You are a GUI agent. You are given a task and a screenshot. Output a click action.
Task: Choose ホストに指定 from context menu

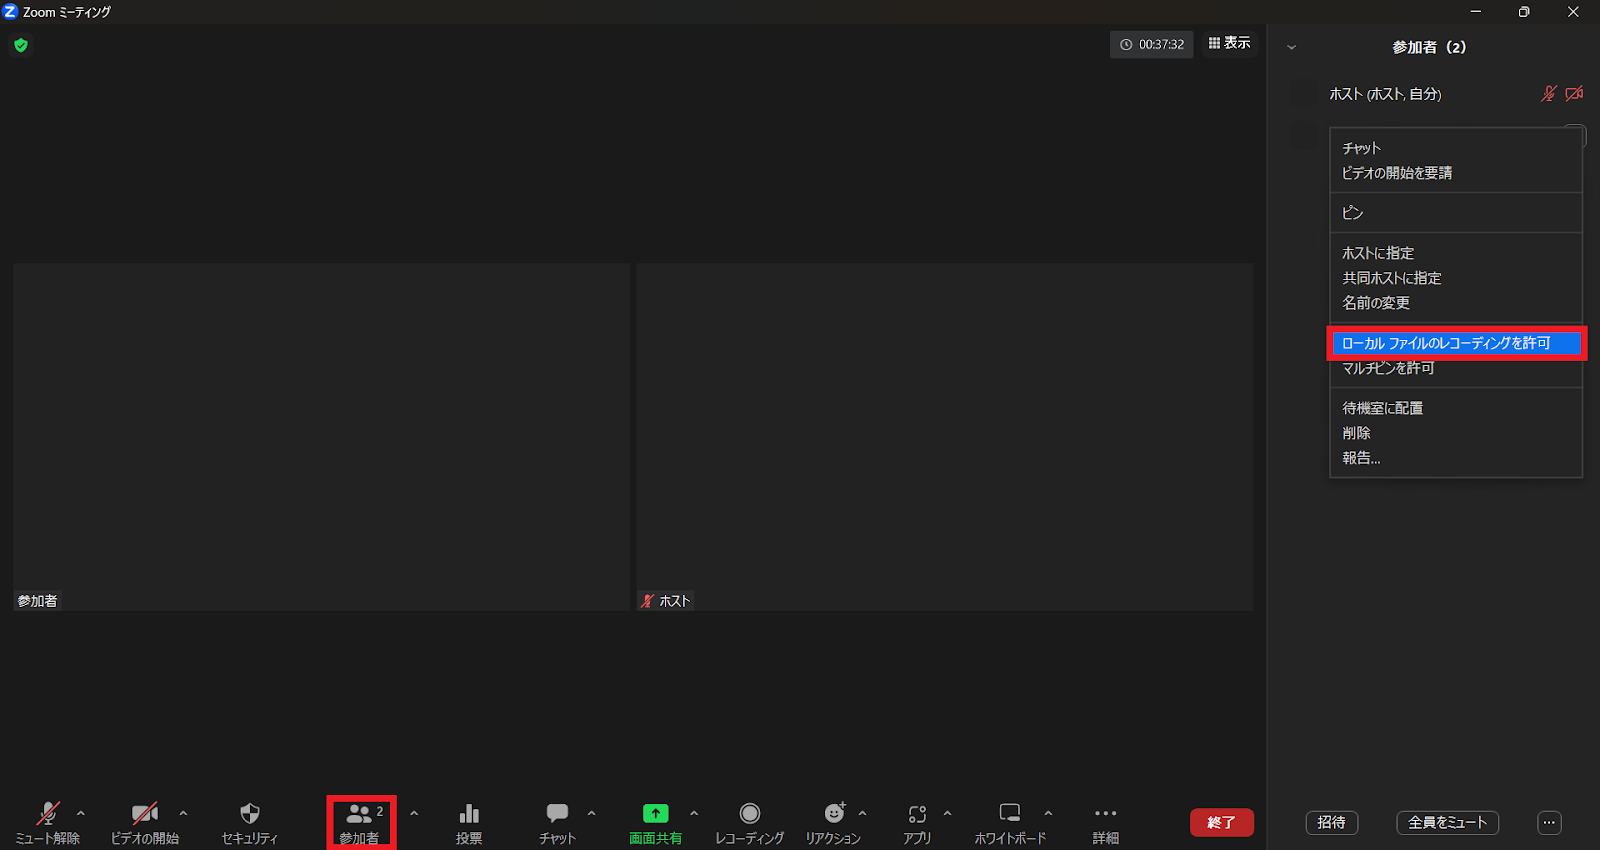[1378, 253]
